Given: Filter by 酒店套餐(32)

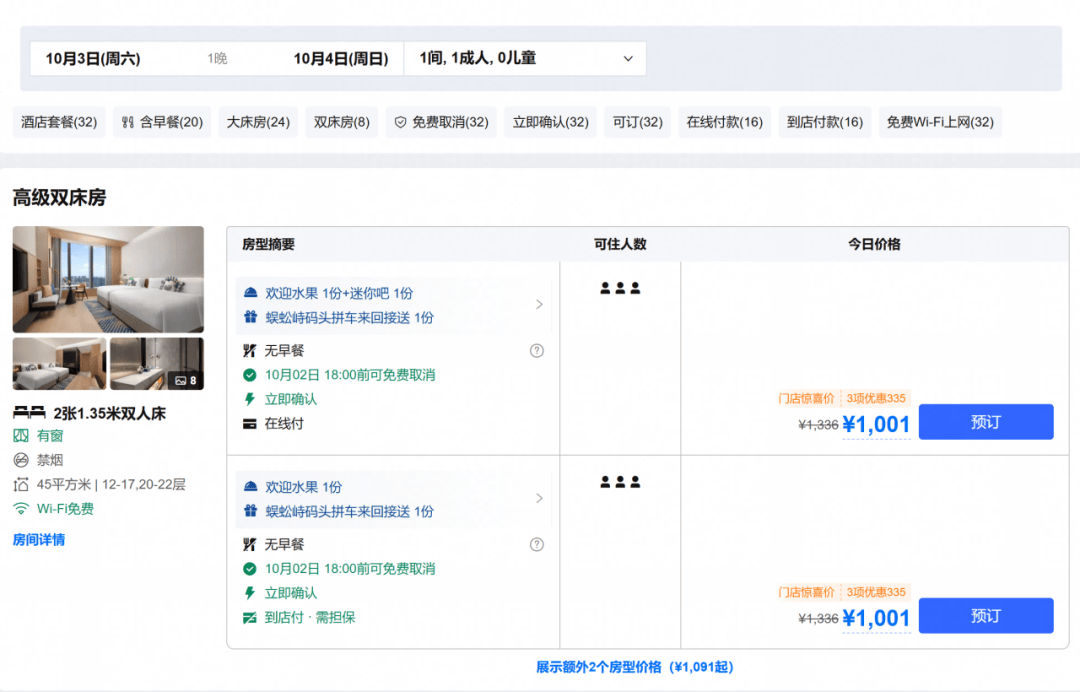Looking at the screenshot, I should pos(59,122).
